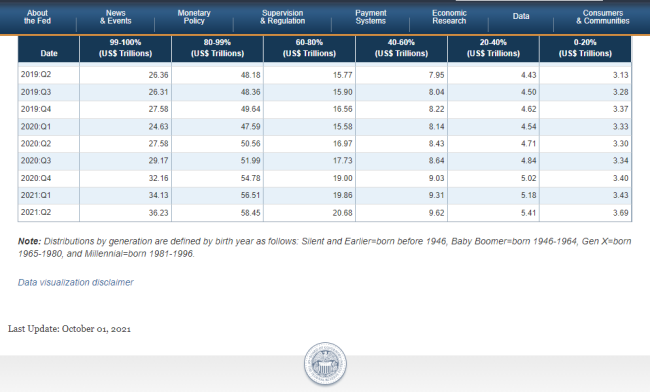Select the 2020:Q1 date cell
650x392 pixels.
(x=49, y=126)
